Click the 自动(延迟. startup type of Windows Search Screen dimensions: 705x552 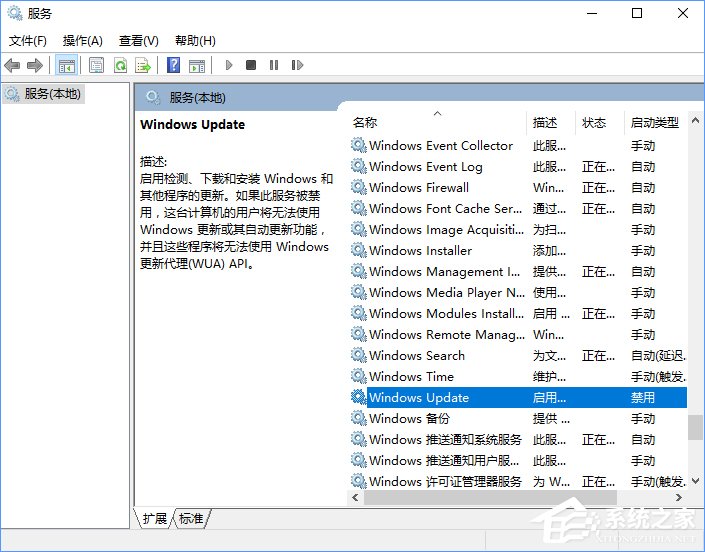point(658,356)
